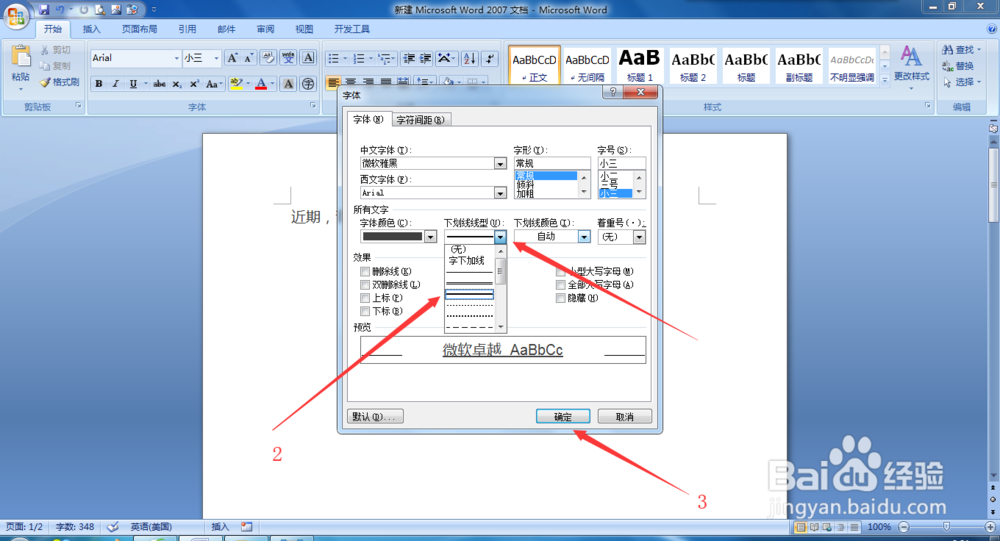Screen dimensions: 1000x541
Task: Click Replace (替换) in editing group
Action: [x=958, y=66]
